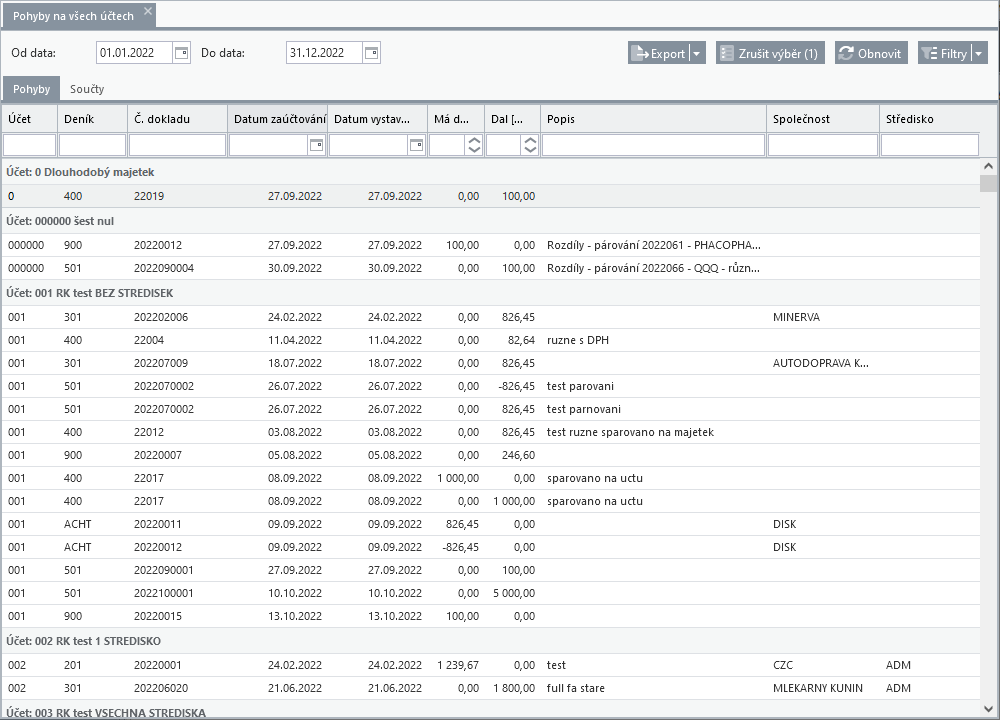Sort by the Společnost column header
1000x720 pixels.
click(823, 119)
